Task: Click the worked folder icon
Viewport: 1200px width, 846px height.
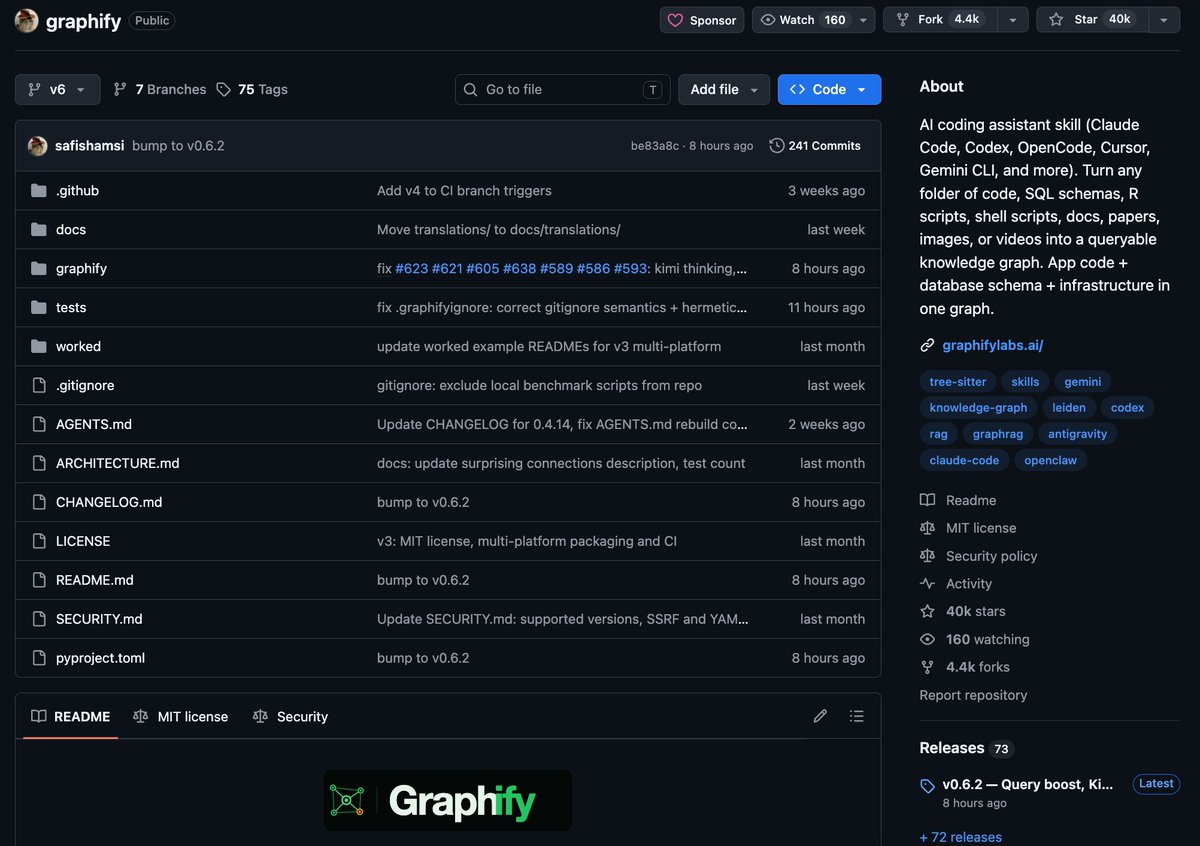Action: coord(39,347)
